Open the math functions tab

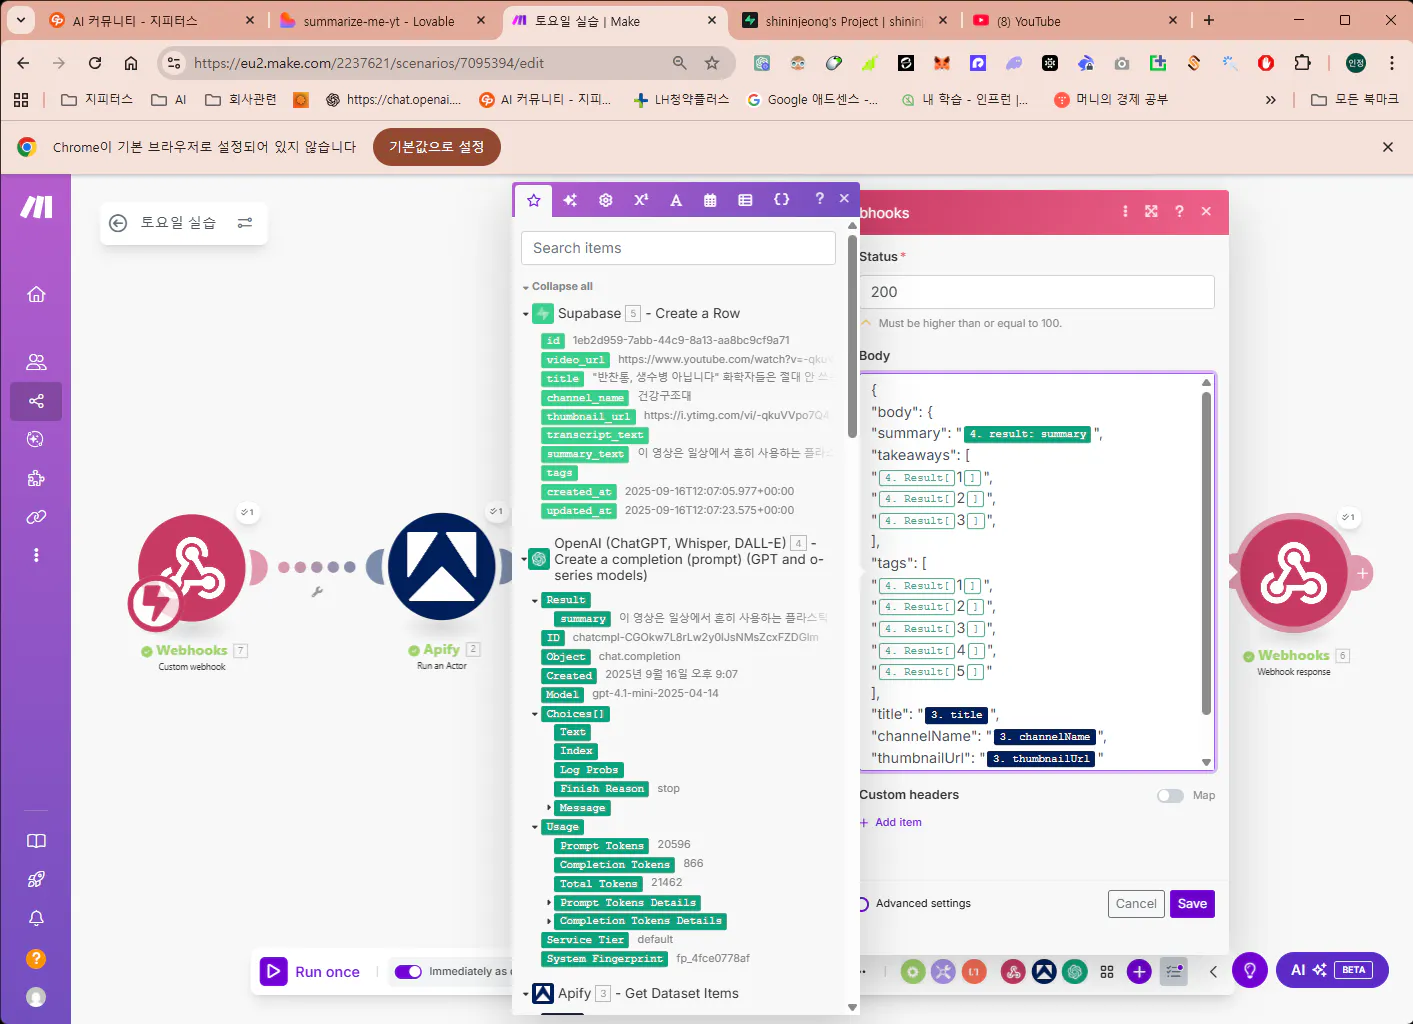click(641, 200)
